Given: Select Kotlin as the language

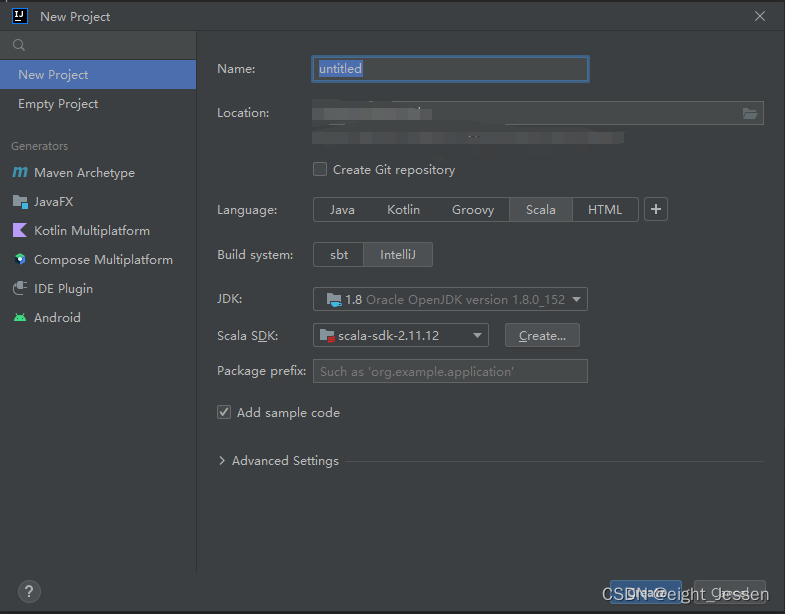Looking at the screenshot, I should (403, 210).
